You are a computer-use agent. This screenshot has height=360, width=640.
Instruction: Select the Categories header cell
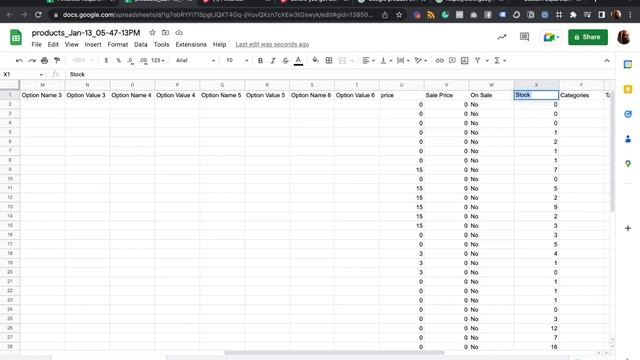click(581, 95)
